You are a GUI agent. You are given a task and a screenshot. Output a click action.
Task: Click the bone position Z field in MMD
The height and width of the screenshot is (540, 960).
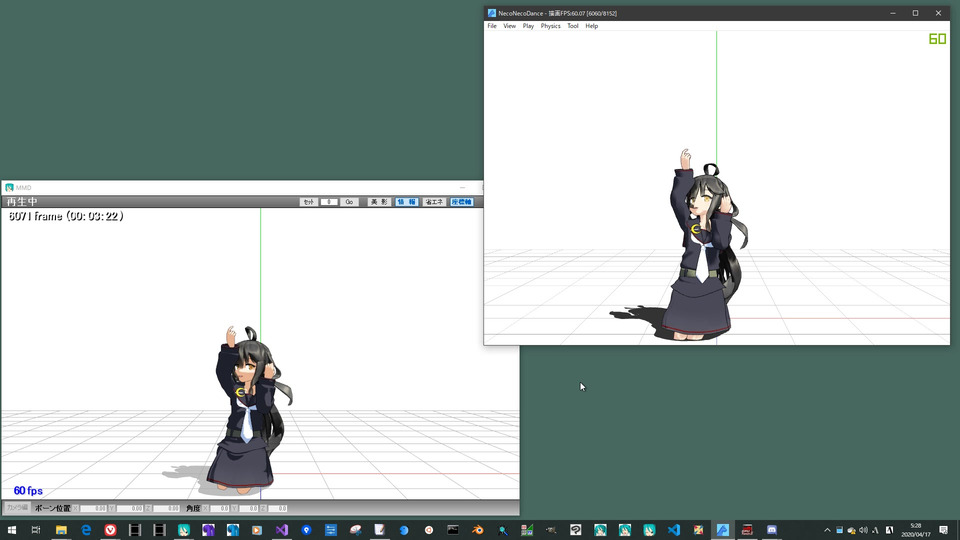(x=166, y=508)
